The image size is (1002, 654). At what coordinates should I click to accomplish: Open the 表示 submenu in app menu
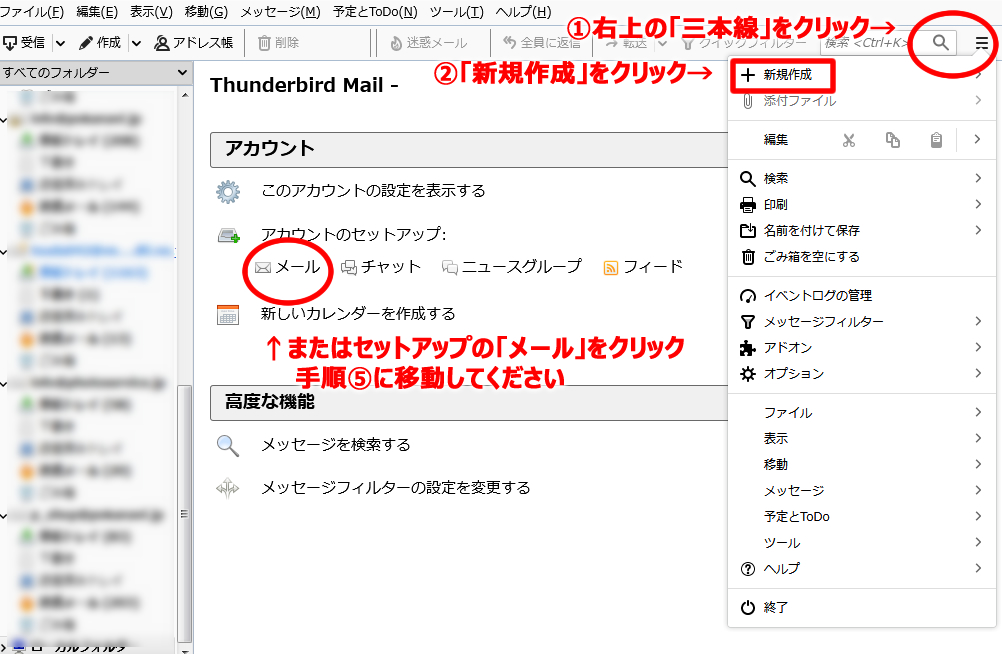pyautogui.click(x=861, y=439)
